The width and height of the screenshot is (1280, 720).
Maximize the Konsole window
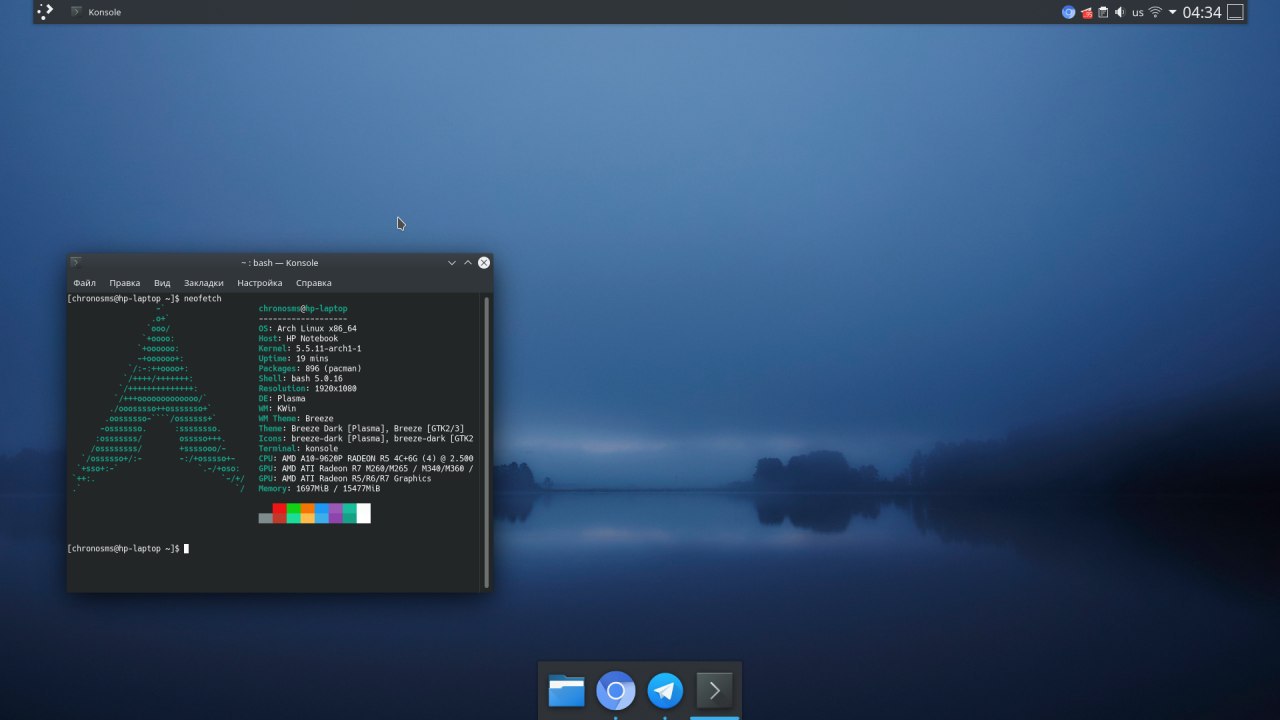click(467, 262)
